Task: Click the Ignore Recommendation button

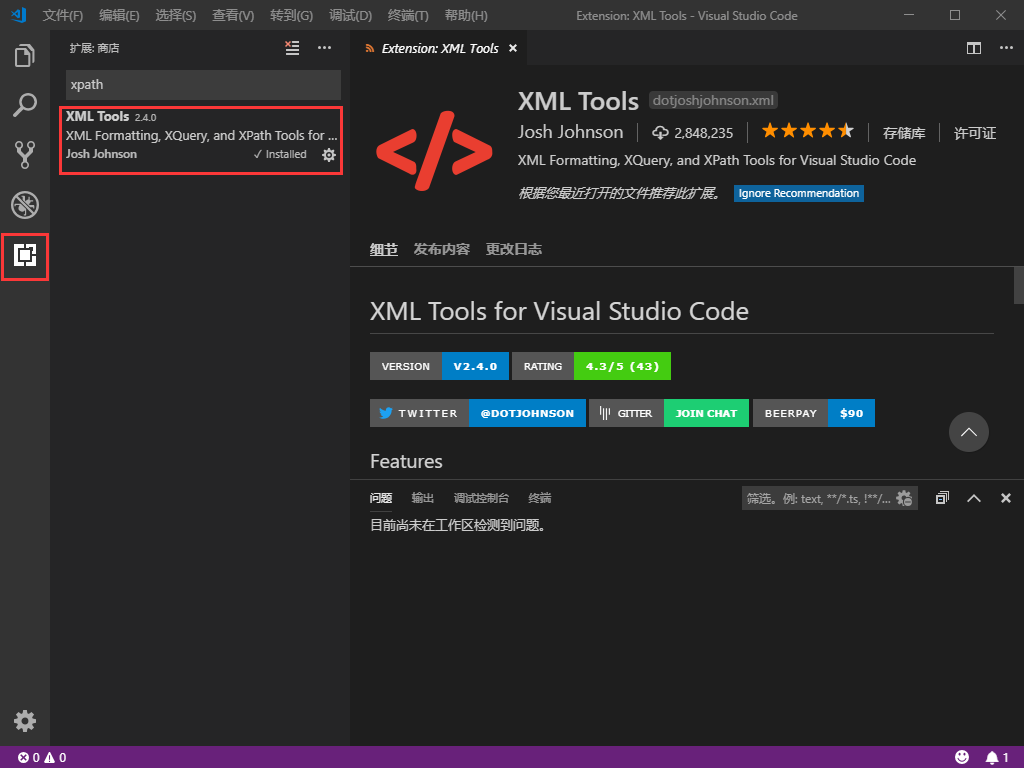Action: (x=799, y=193)
